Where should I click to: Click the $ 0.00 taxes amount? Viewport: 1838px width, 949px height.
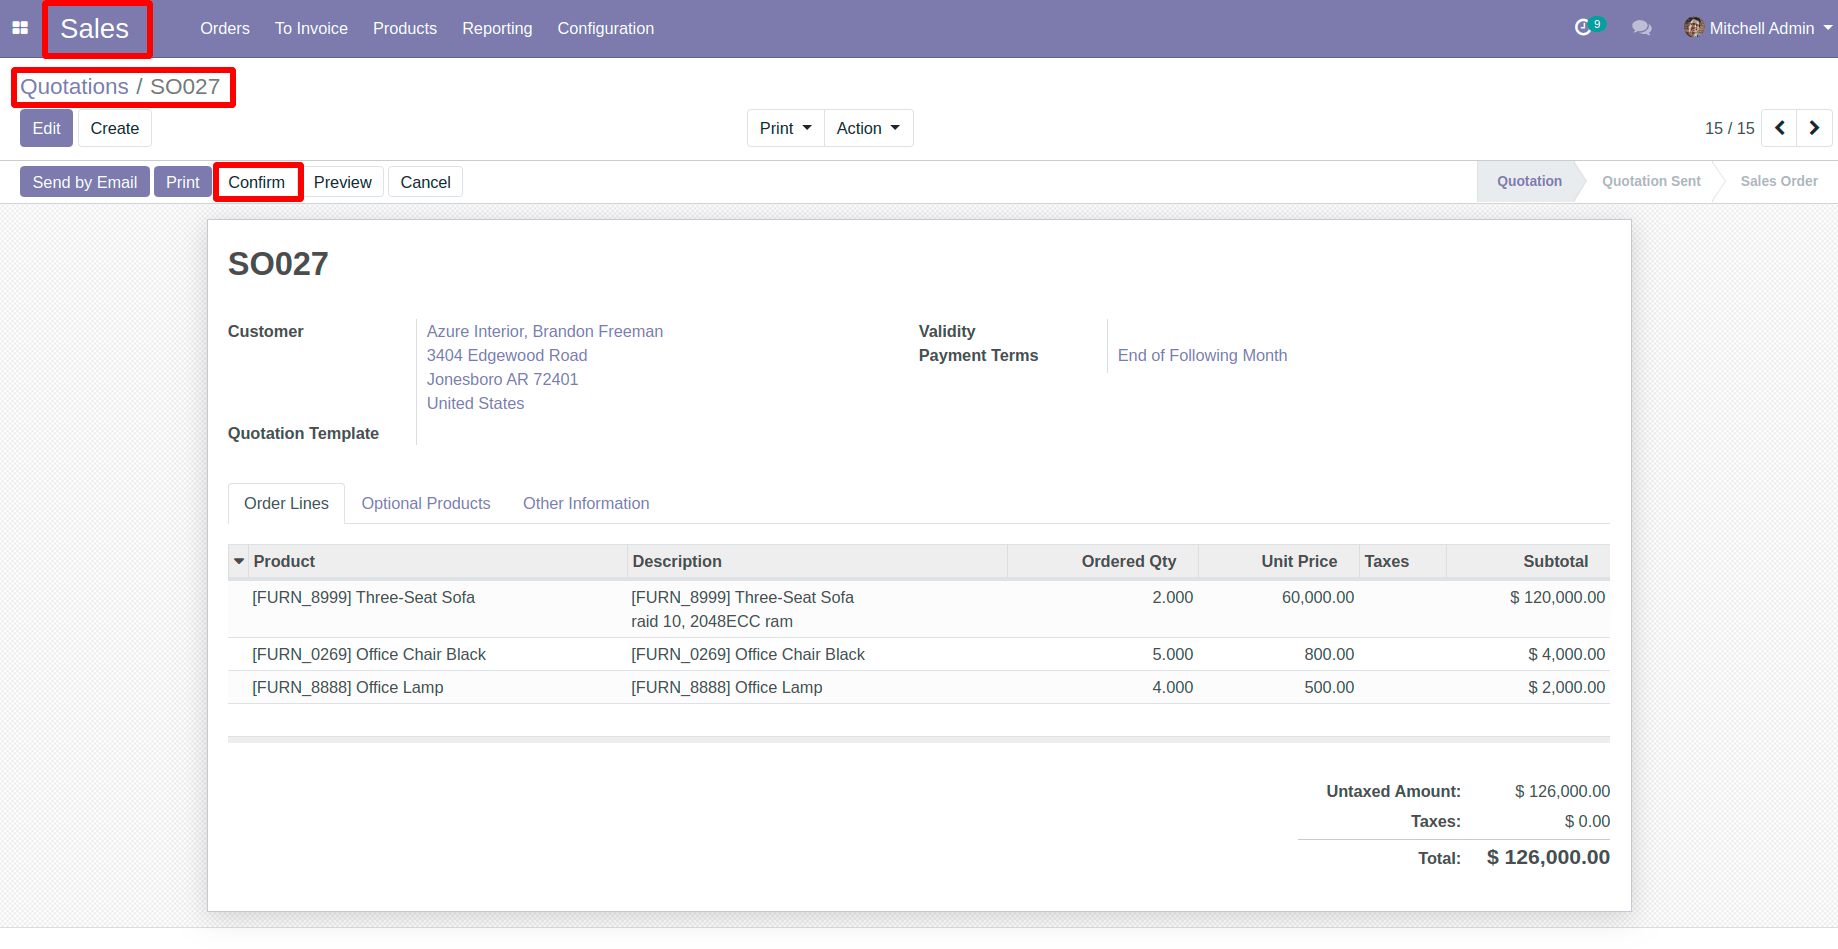(x=1587, y=821)
